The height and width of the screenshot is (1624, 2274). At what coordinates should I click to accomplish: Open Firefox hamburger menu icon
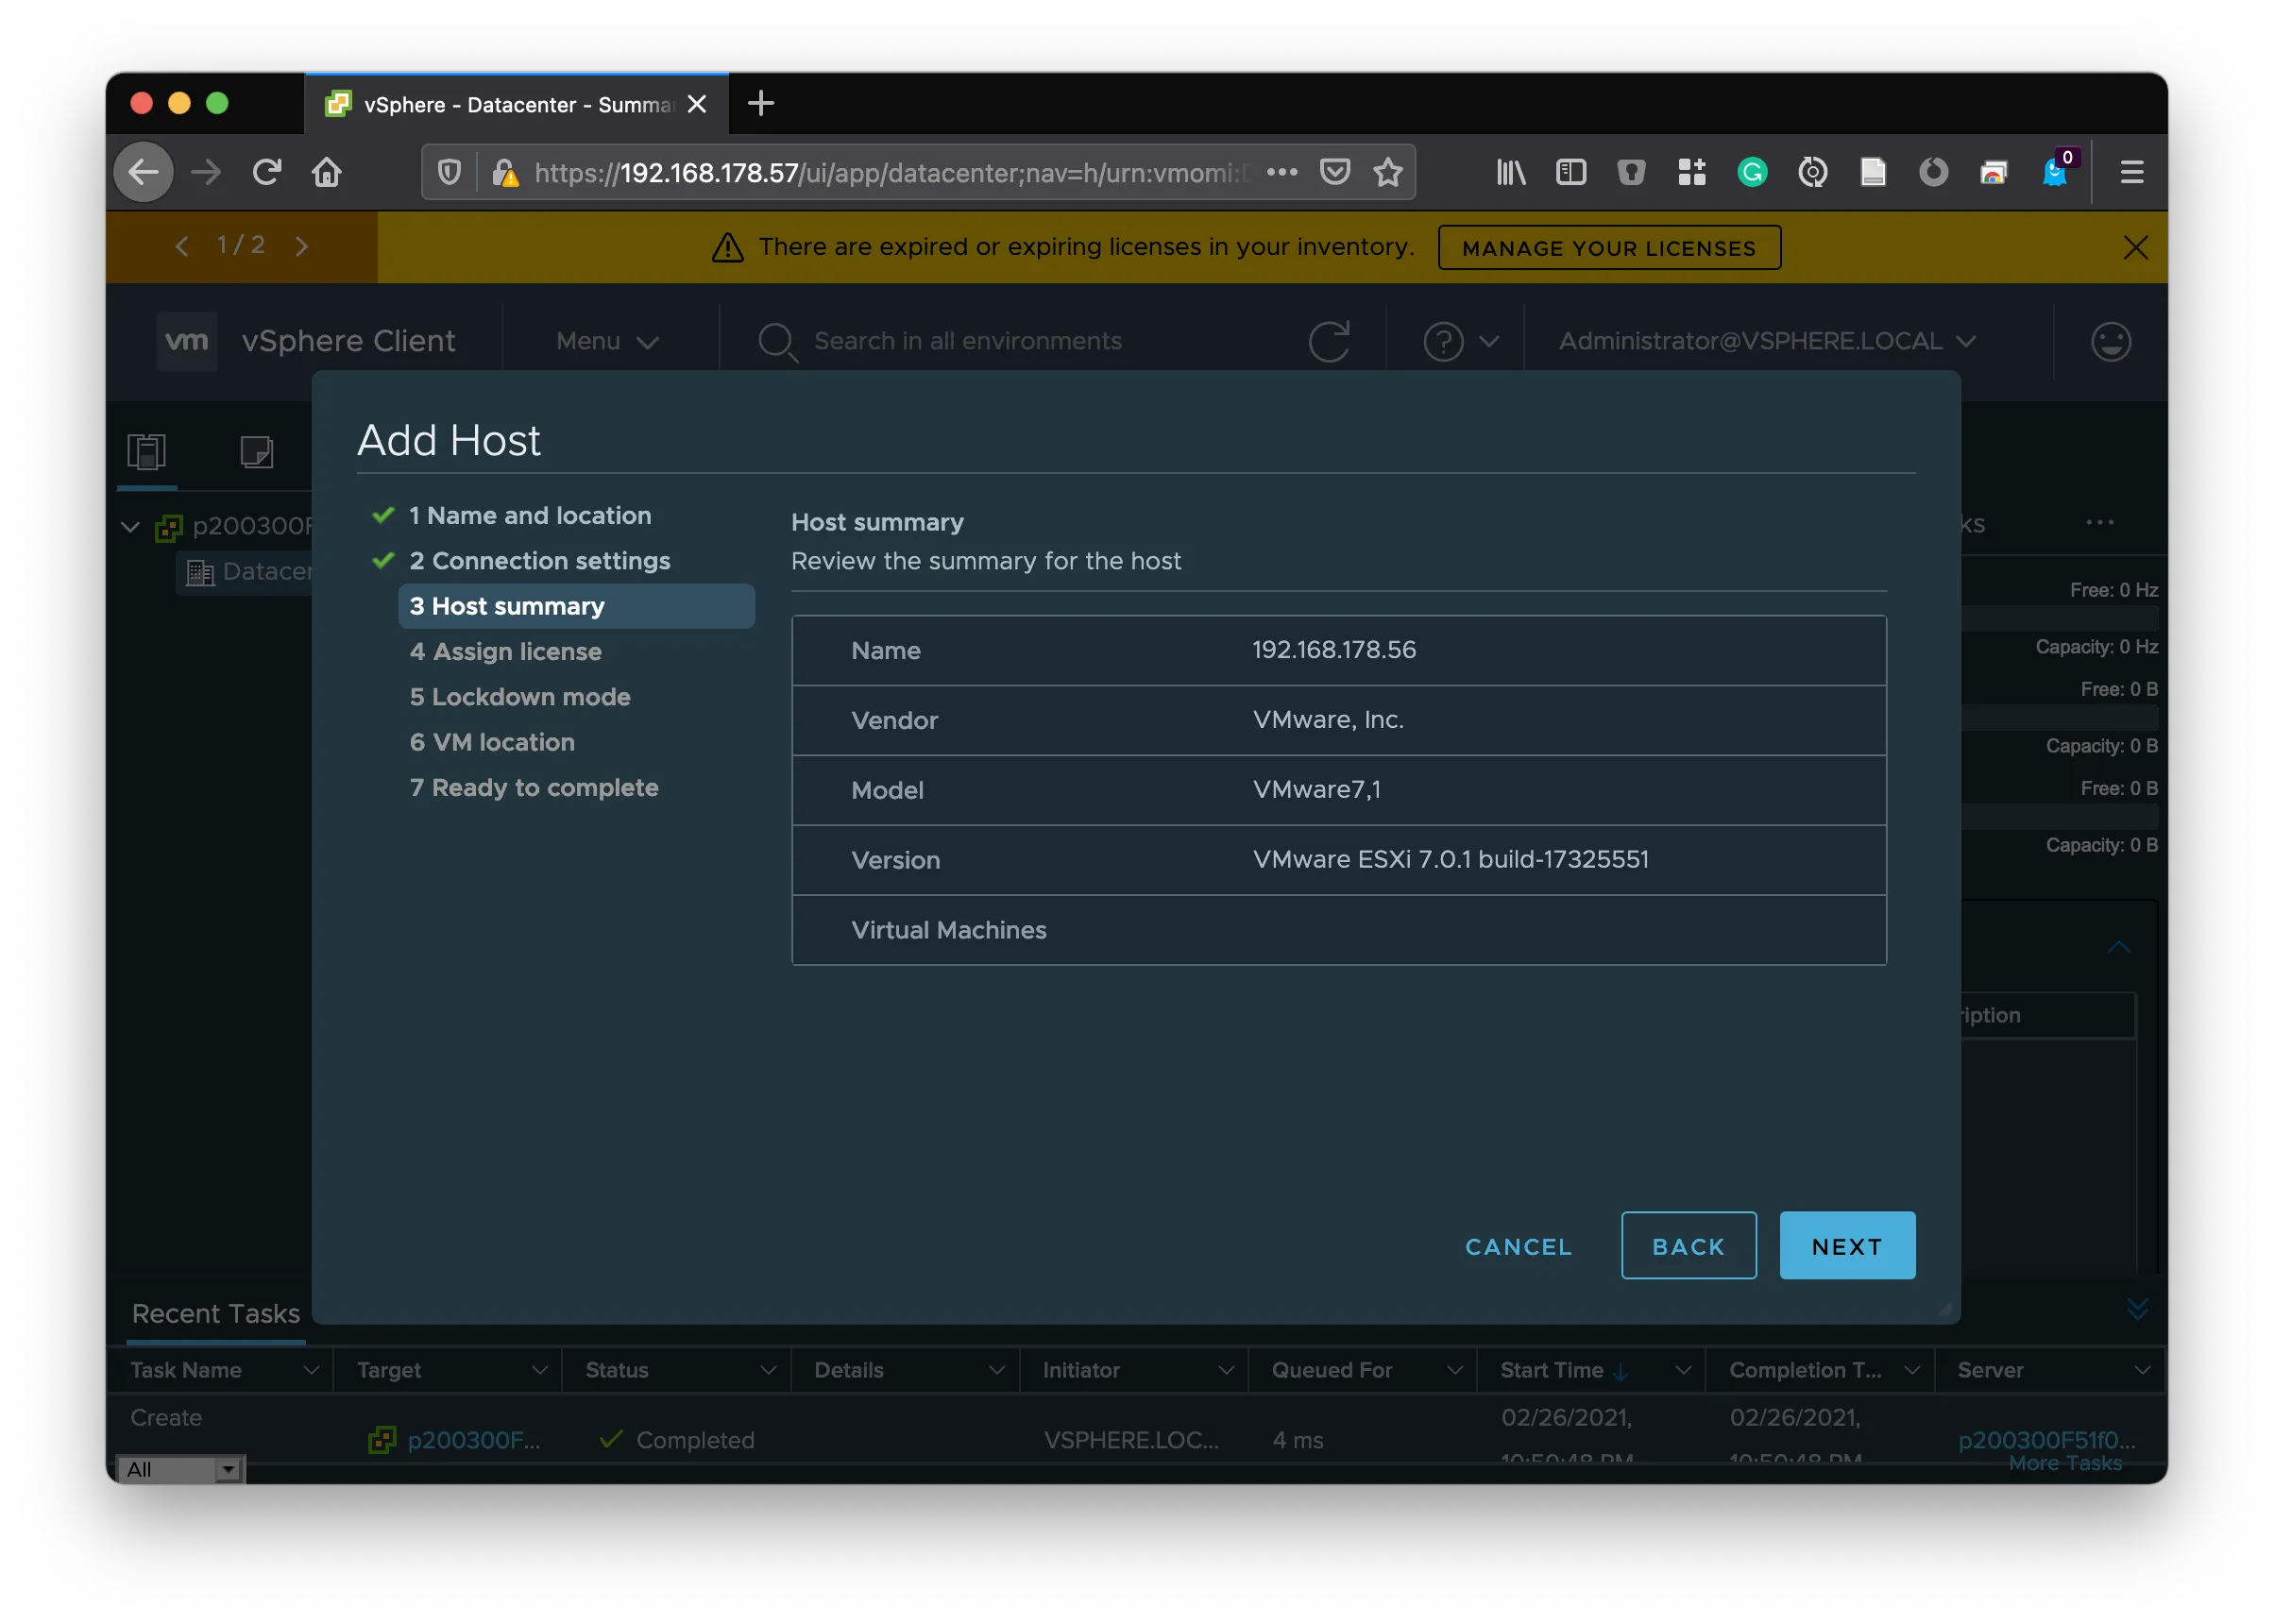(x=2131, y=173)
